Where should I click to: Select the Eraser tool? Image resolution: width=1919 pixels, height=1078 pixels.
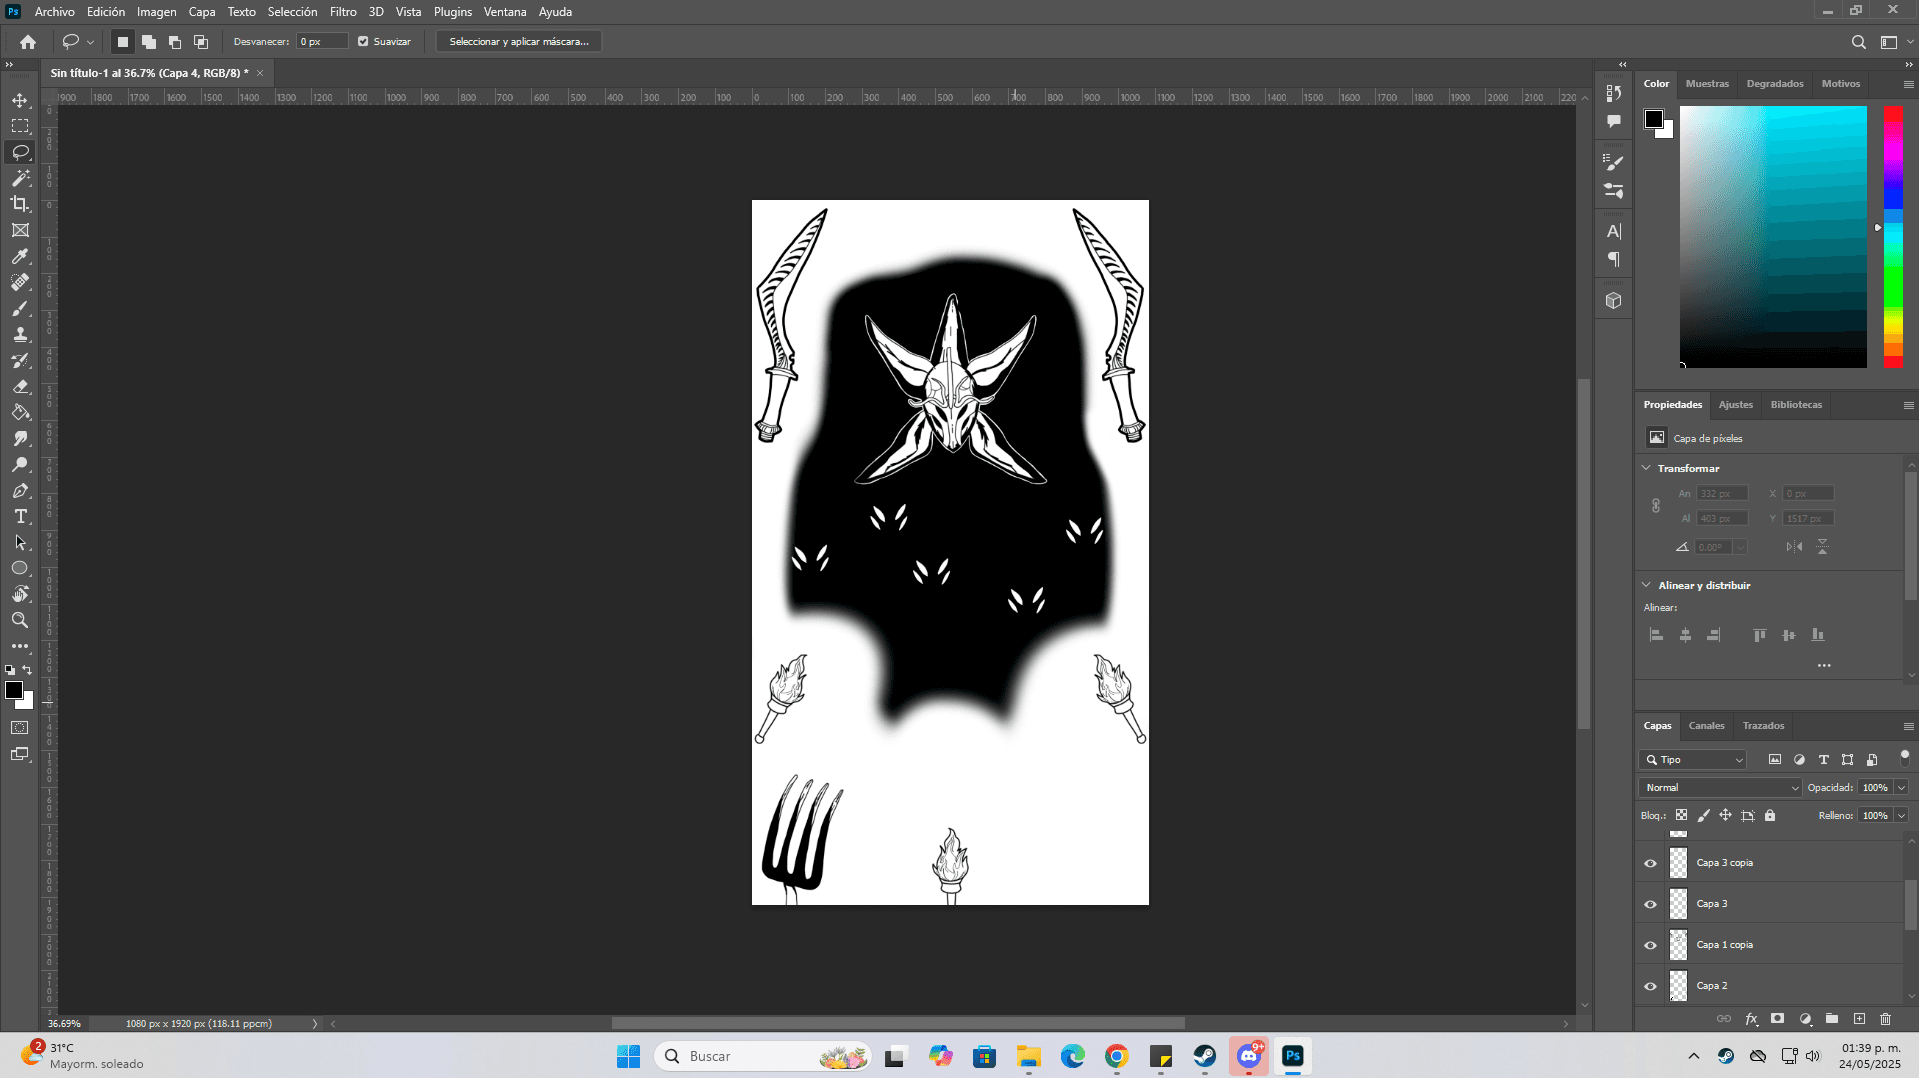[x=20, y=387]
